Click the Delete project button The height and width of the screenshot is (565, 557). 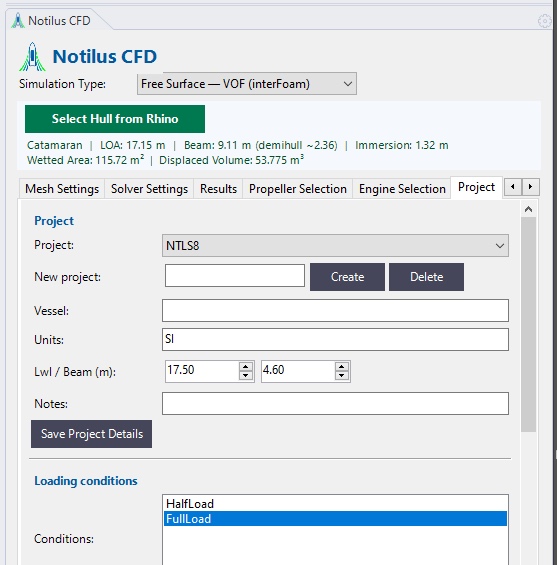click(427, 277)
